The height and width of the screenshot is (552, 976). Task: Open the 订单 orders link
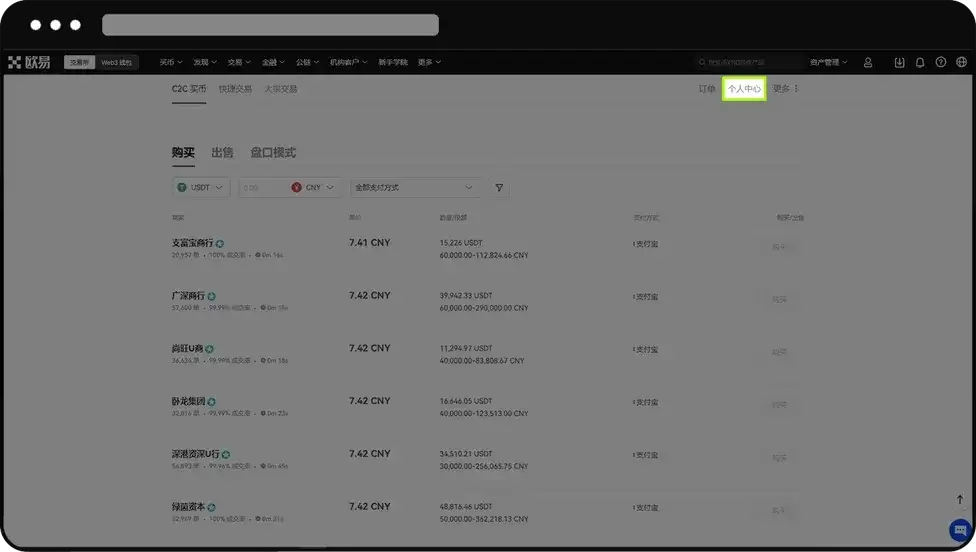[706, 89]
